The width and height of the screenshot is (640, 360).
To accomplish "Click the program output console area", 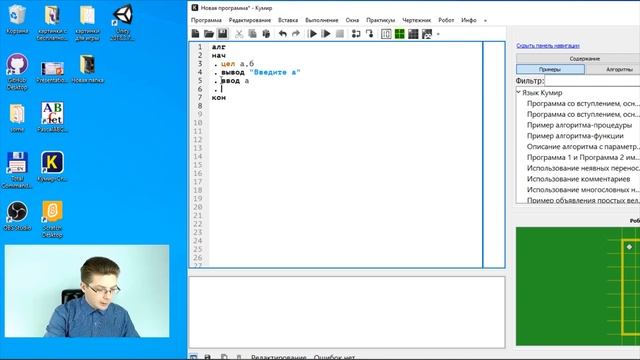I will point(347,312).
